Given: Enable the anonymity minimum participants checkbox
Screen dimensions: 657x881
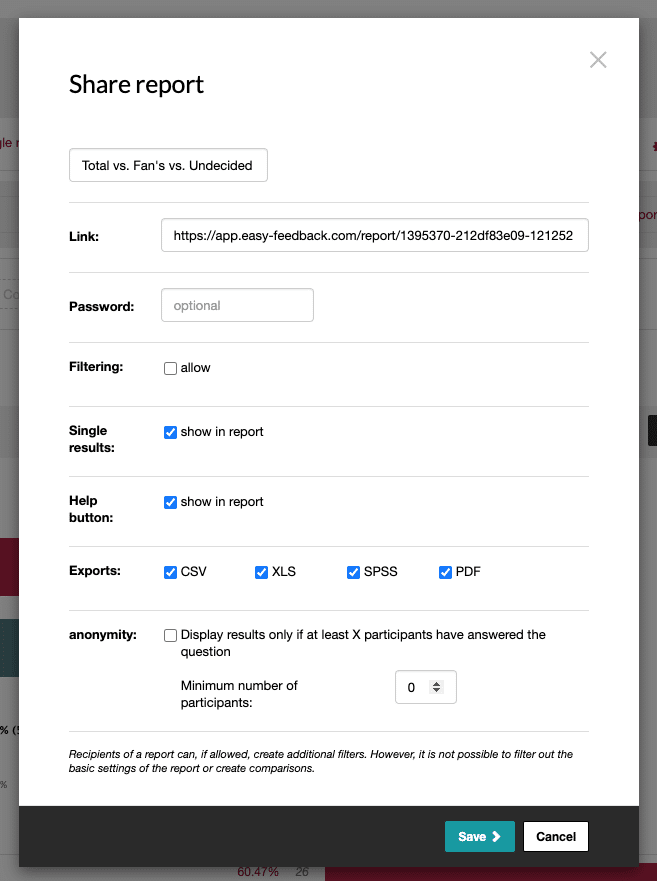Looking at the screenshot, I should (170, 635).
